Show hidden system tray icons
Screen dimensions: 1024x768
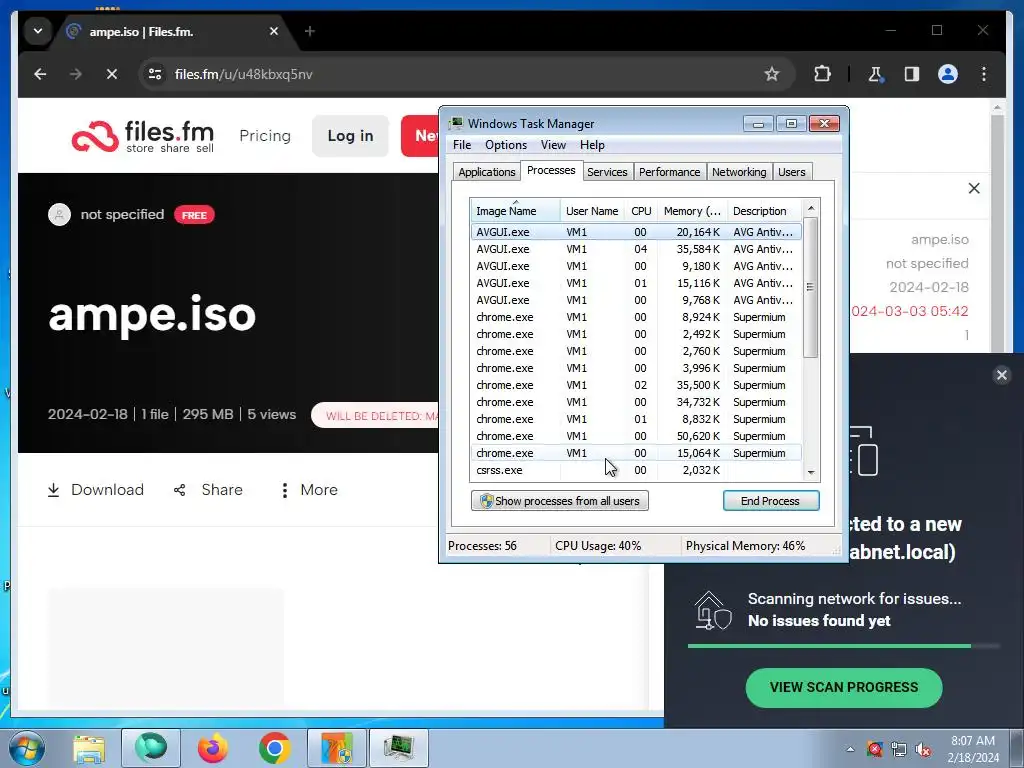coord(850,749)
